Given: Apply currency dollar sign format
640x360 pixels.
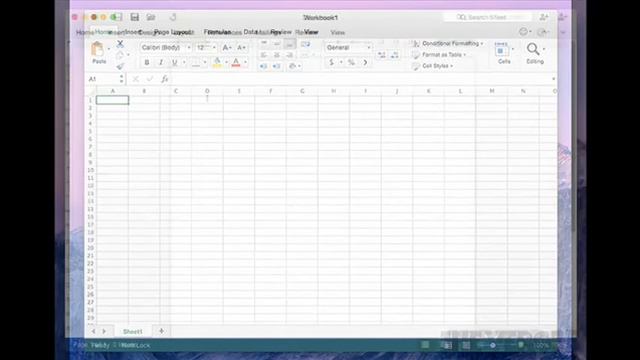Looking at the screenshot, I should [x=331, y=62].
